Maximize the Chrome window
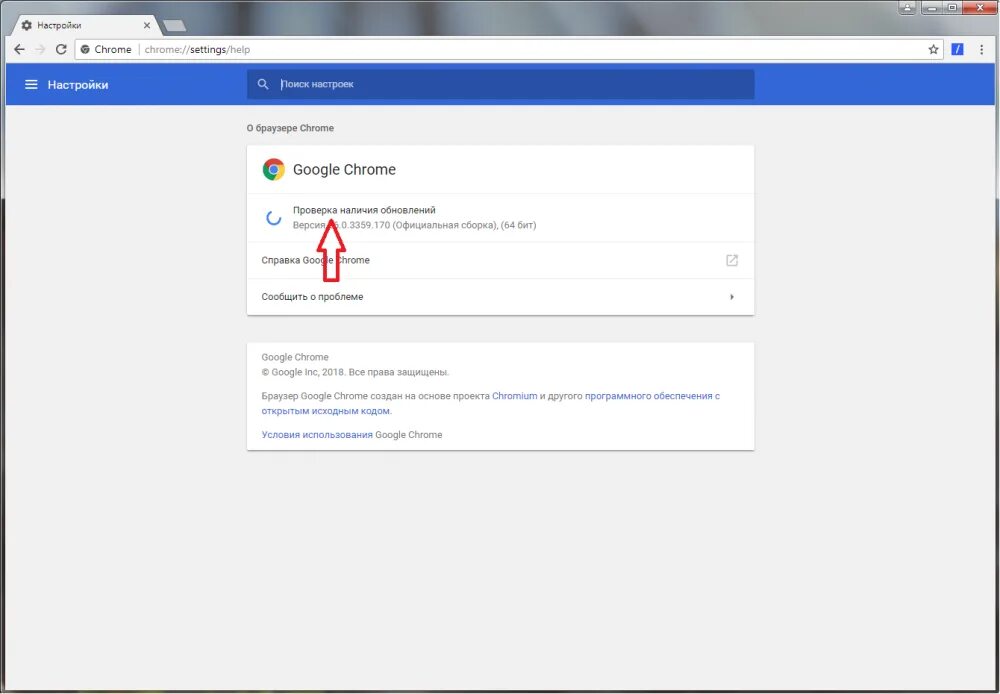1000x694 pixels. pyautogui.click(x=953, y=8)
